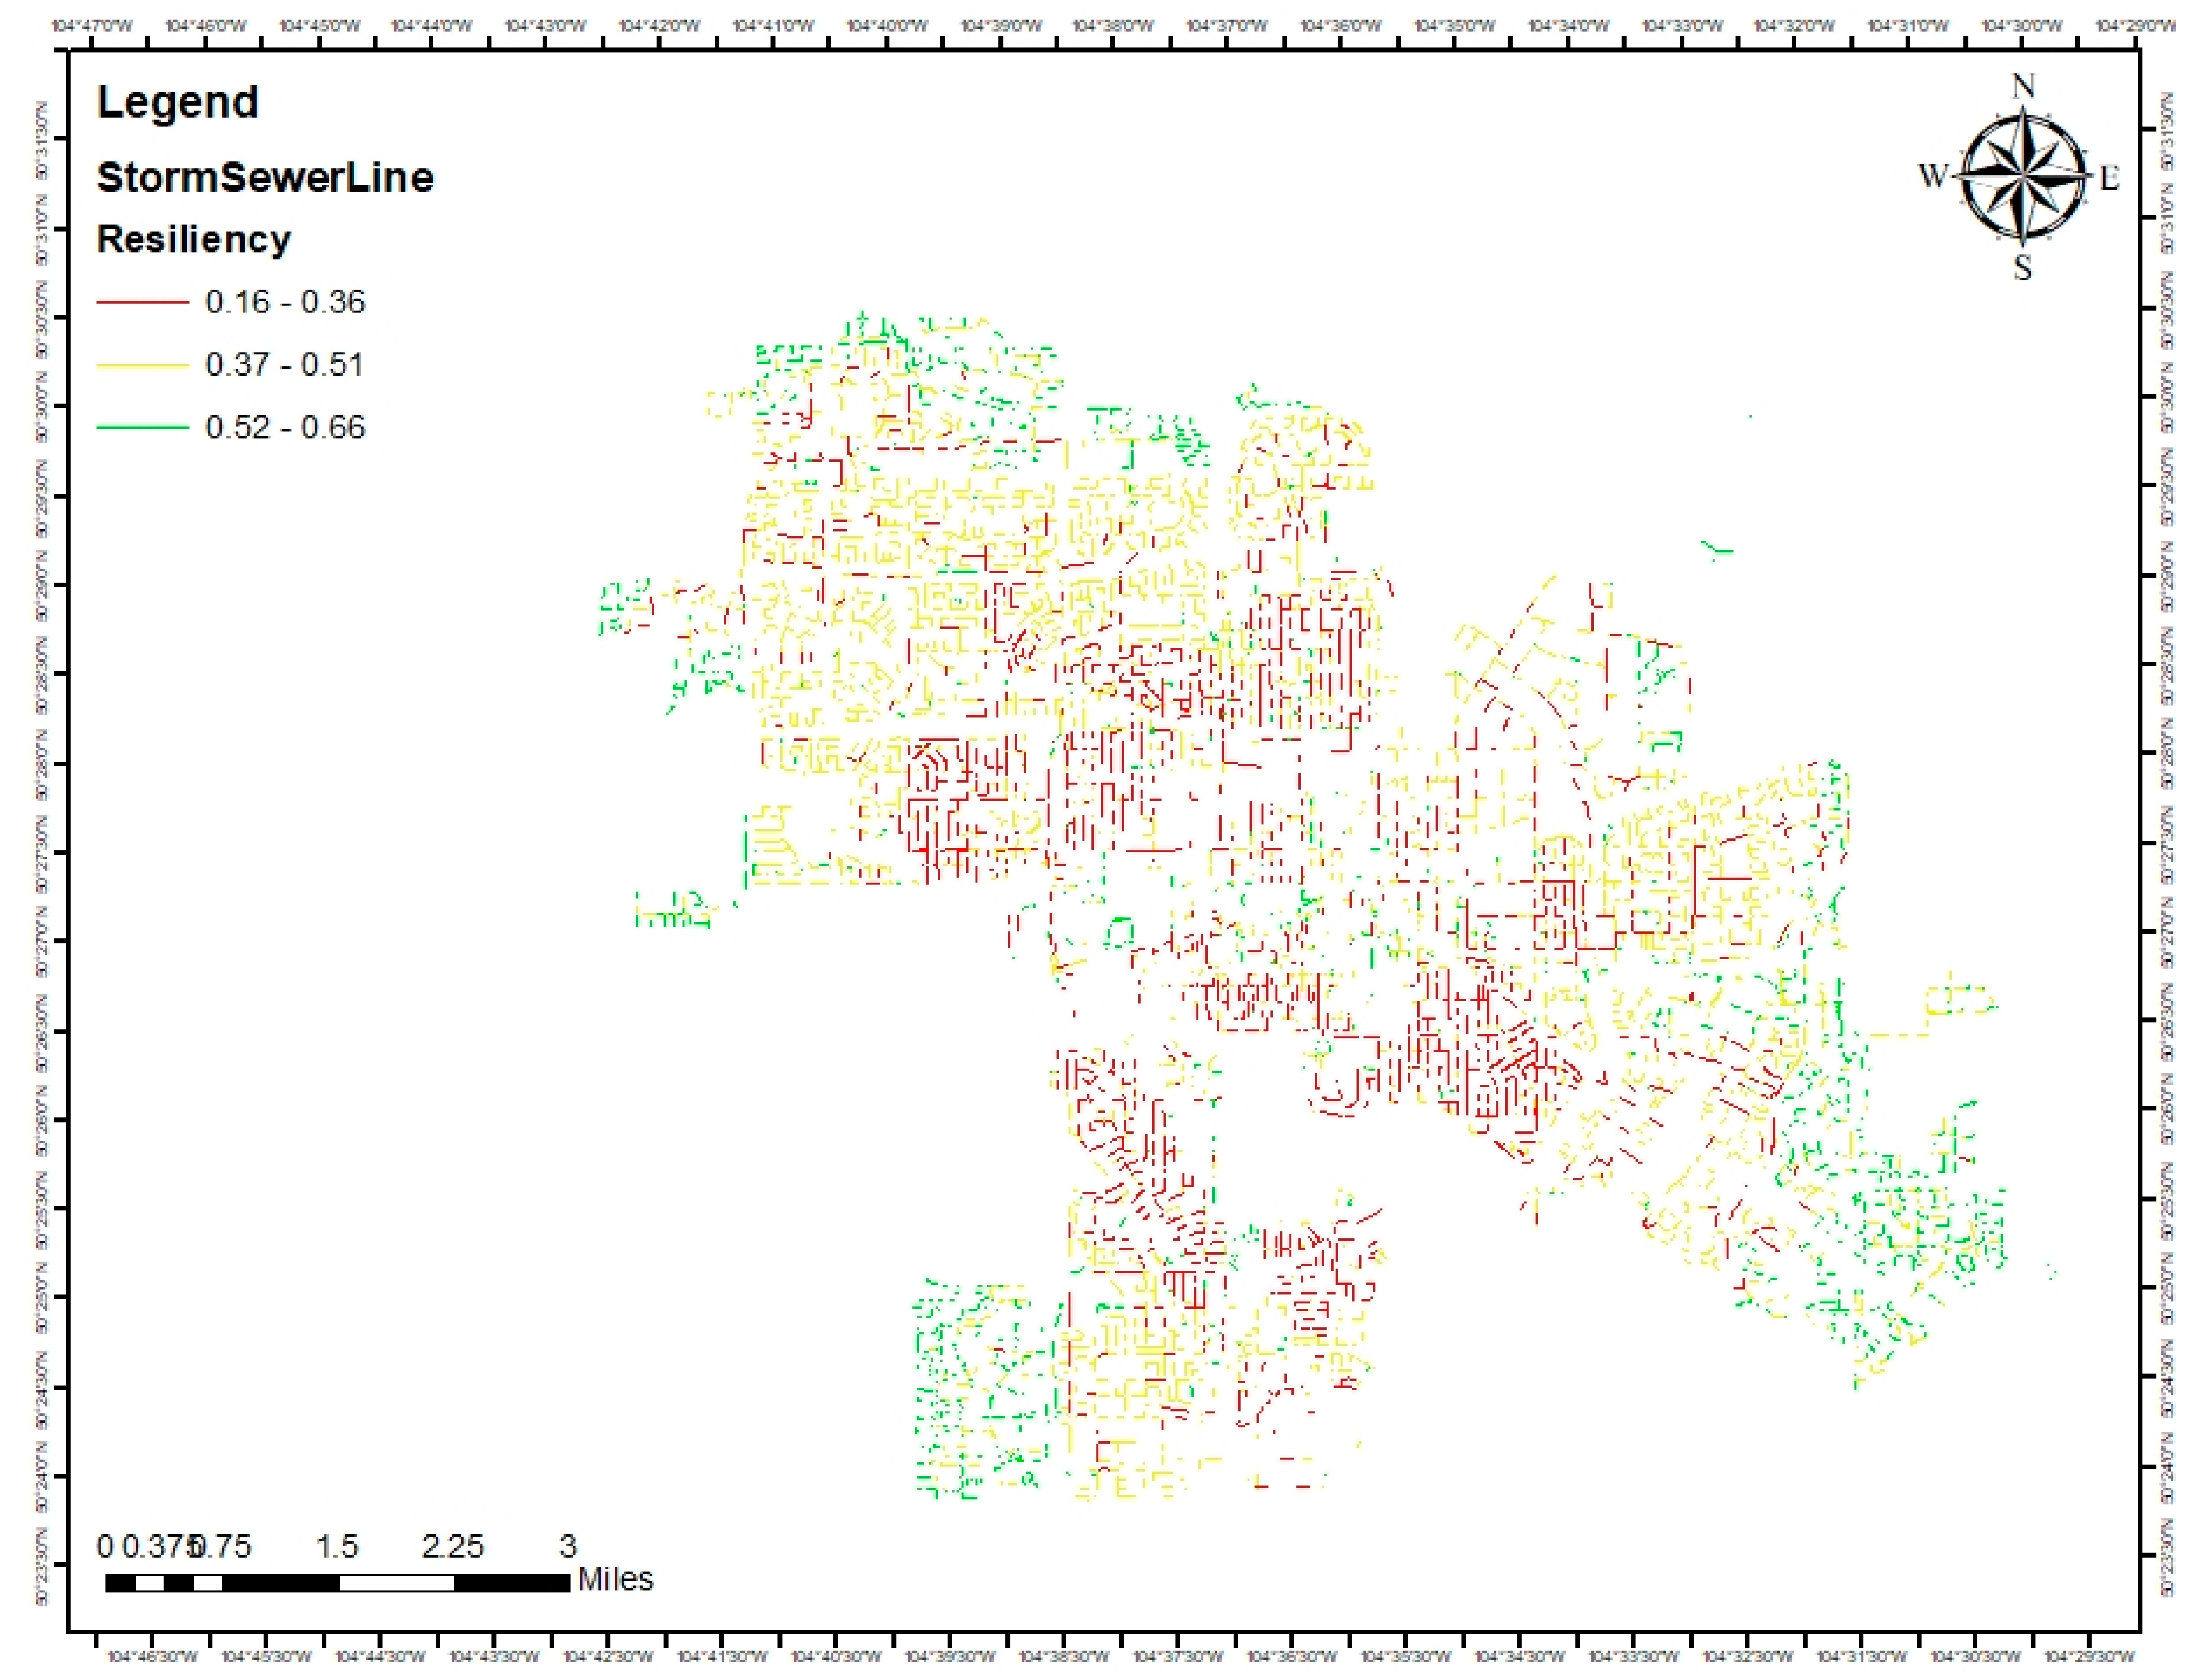
Task: Click the Legend heading text
Action: click(x=178, y=103)
